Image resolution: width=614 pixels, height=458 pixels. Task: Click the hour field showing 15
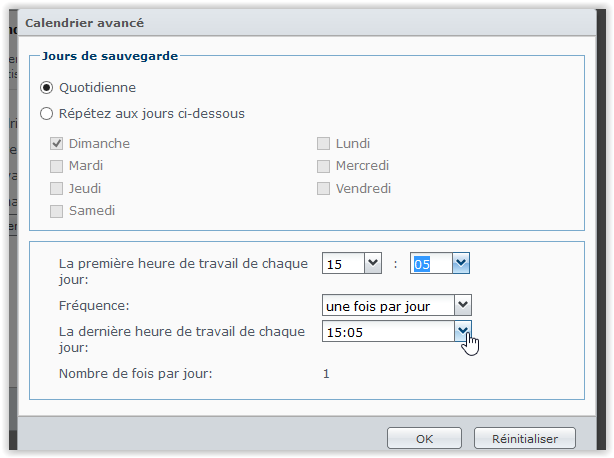(343, 263)
